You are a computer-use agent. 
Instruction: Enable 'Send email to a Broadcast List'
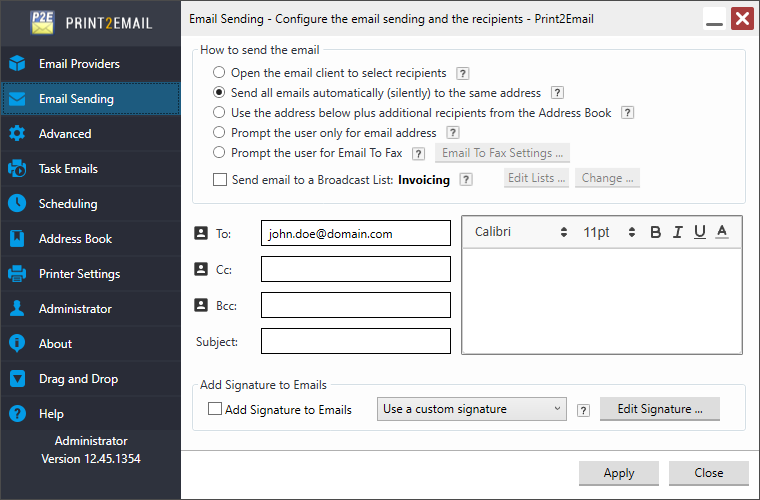tap(220, 180)
